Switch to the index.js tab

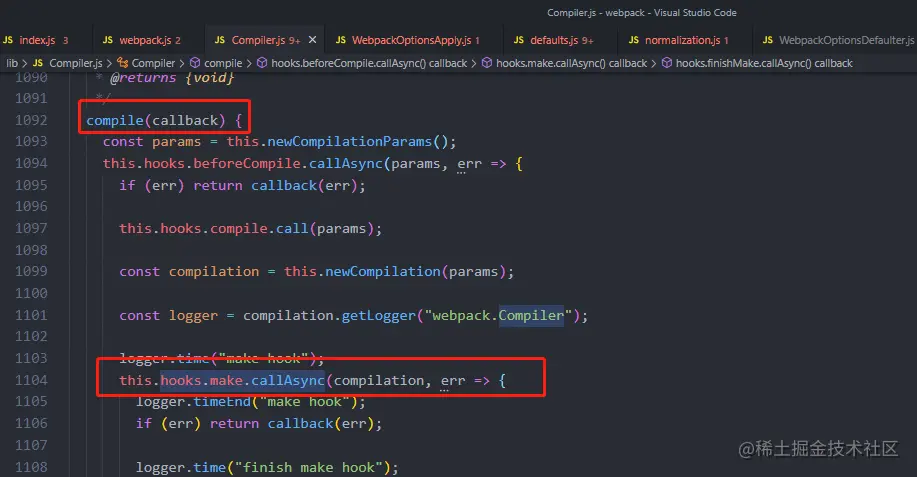pos(37,40)
